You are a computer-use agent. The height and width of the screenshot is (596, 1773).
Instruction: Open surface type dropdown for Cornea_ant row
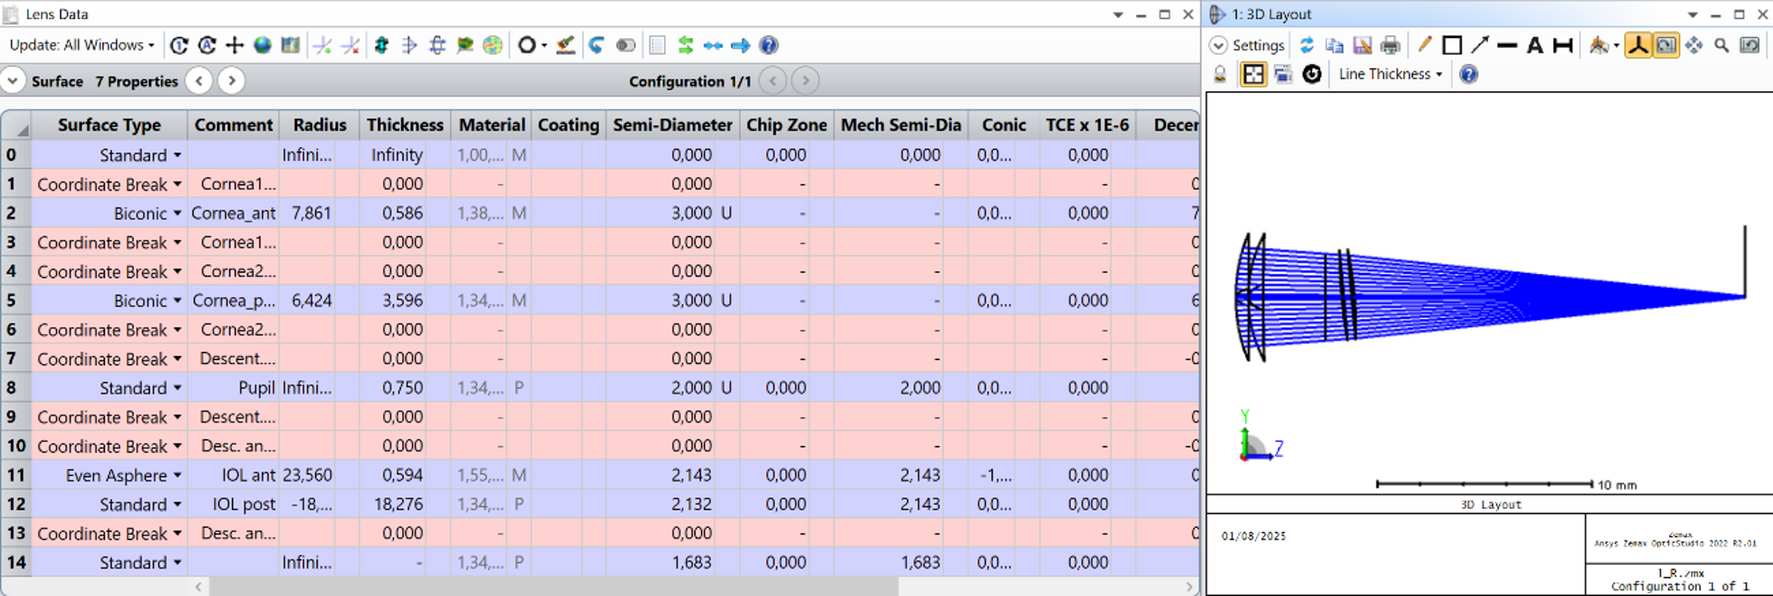point(177,213)
